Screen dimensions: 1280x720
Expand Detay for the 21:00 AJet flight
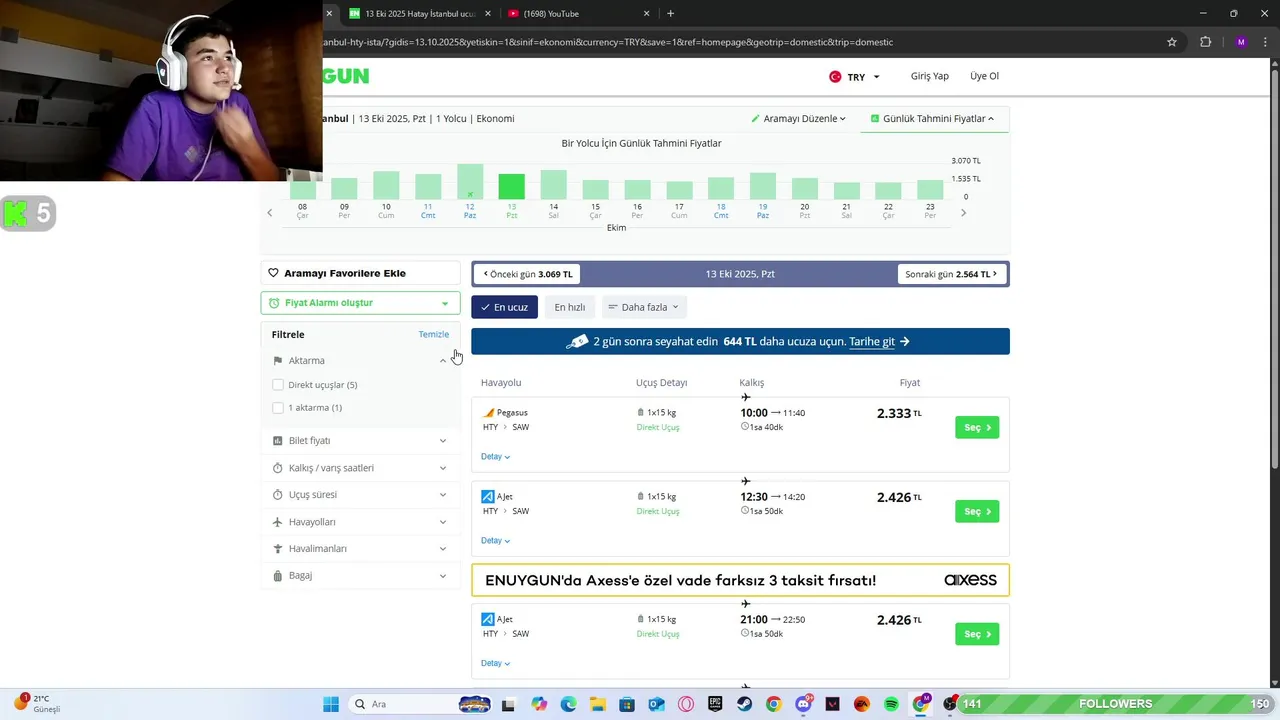(496, 664)
